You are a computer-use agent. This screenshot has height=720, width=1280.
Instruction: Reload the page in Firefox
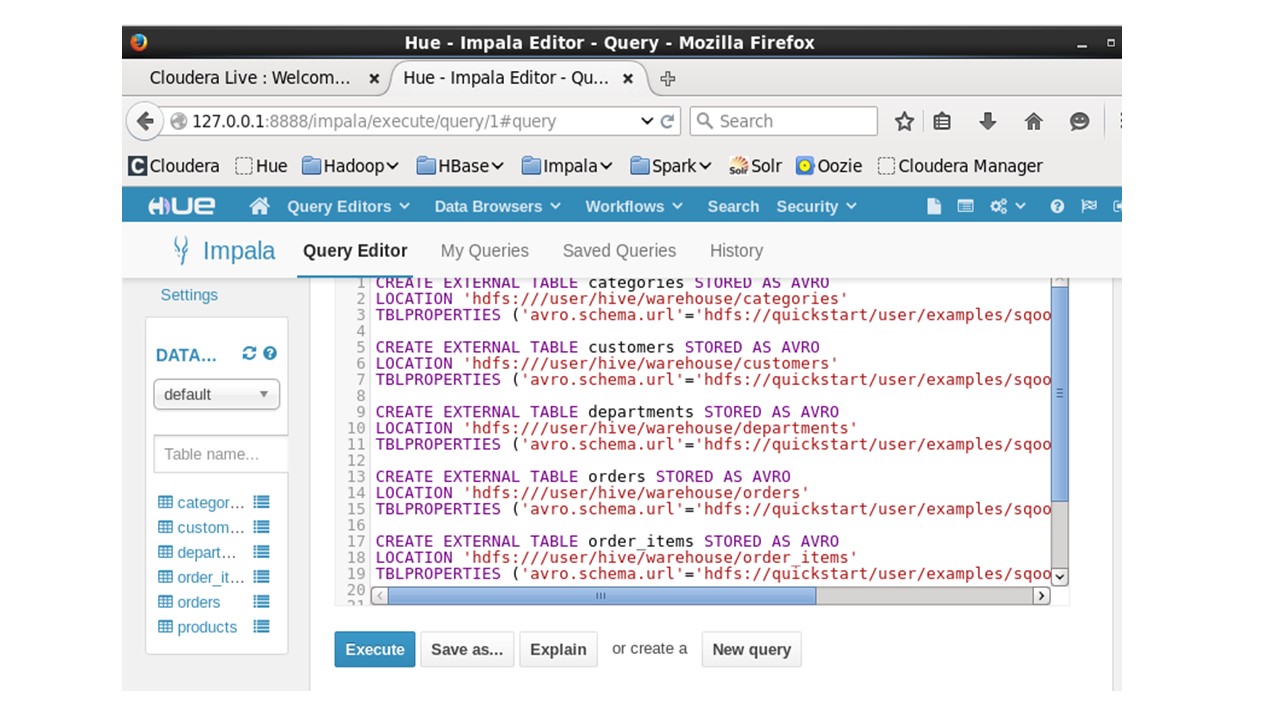[668, 121]
